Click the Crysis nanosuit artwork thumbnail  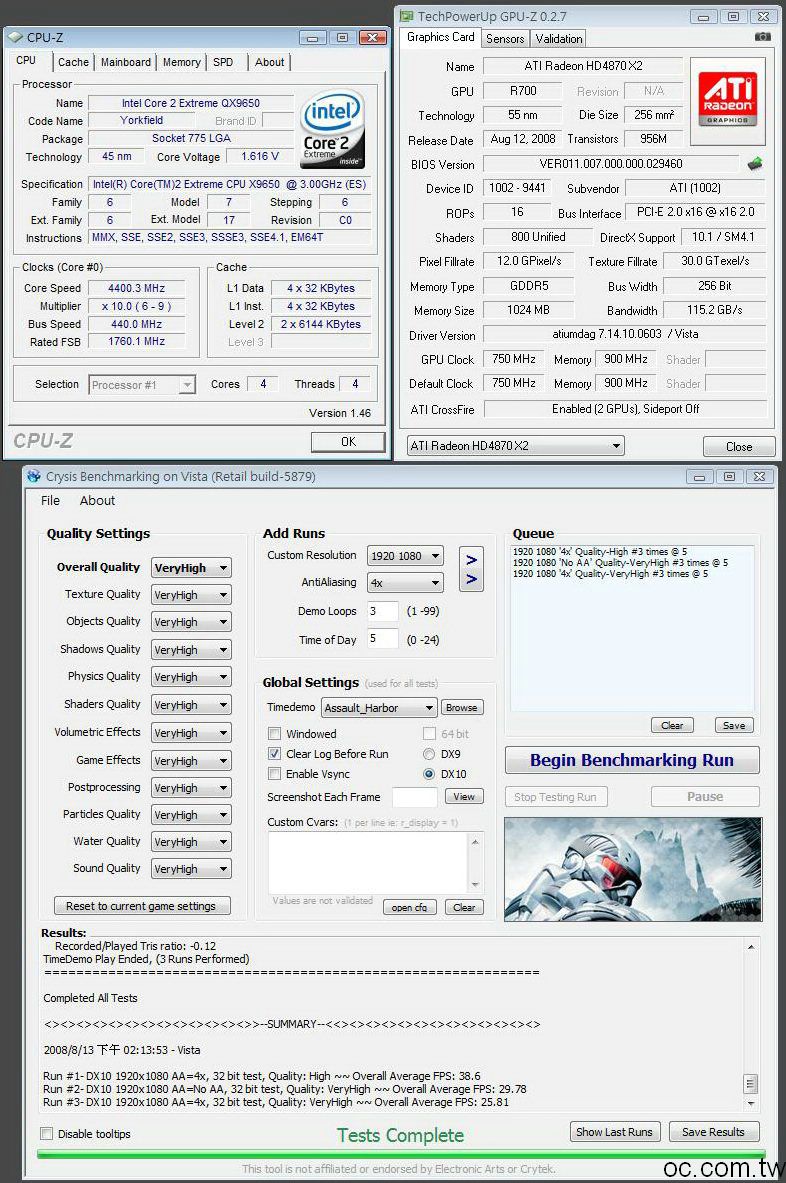point(633,869)
